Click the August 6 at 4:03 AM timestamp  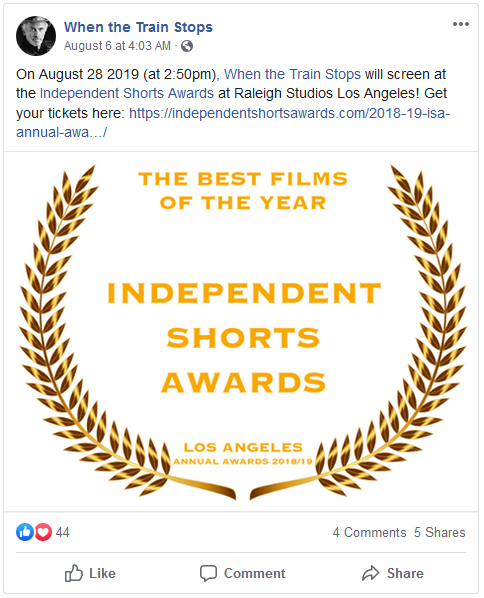(117, 46)
